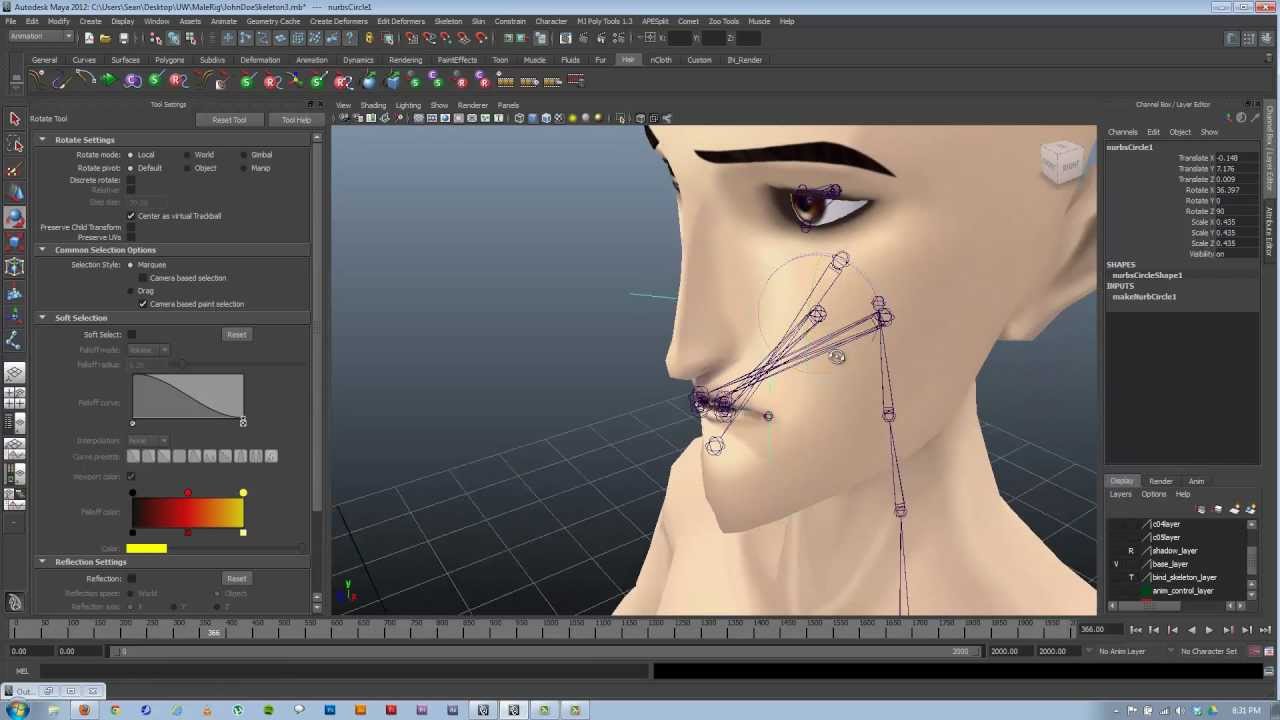Select the arrow Select tool in the toolbox
1280x720 pixels.
[x=14, y=119]
